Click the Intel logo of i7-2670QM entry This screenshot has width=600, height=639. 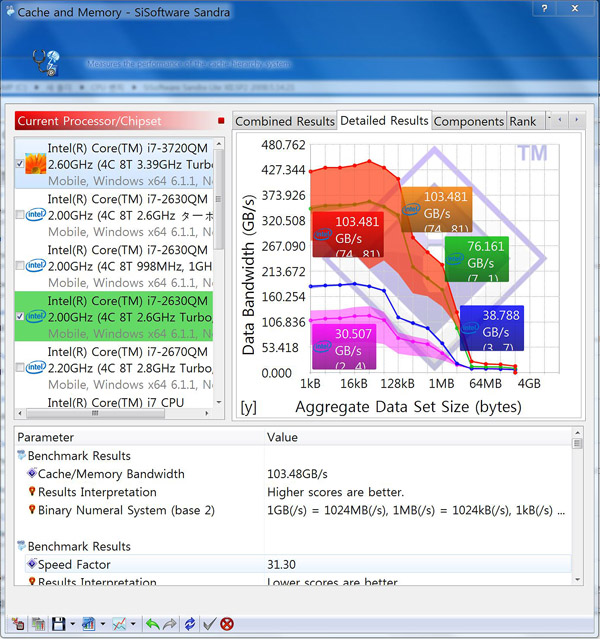pos(35,367)
